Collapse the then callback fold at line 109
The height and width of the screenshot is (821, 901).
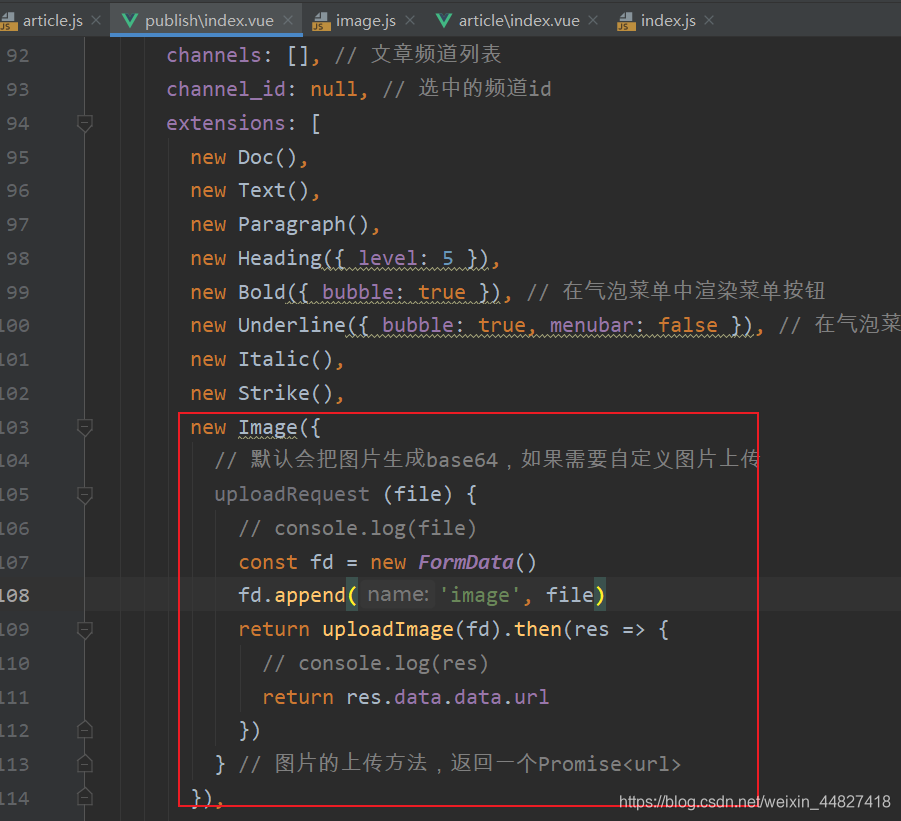point(84,630)
